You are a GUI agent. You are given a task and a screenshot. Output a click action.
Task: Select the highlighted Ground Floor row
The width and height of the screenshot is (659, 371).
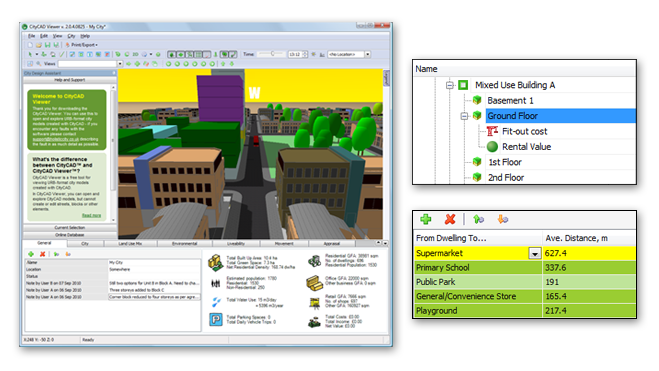[x=561, y=116]
